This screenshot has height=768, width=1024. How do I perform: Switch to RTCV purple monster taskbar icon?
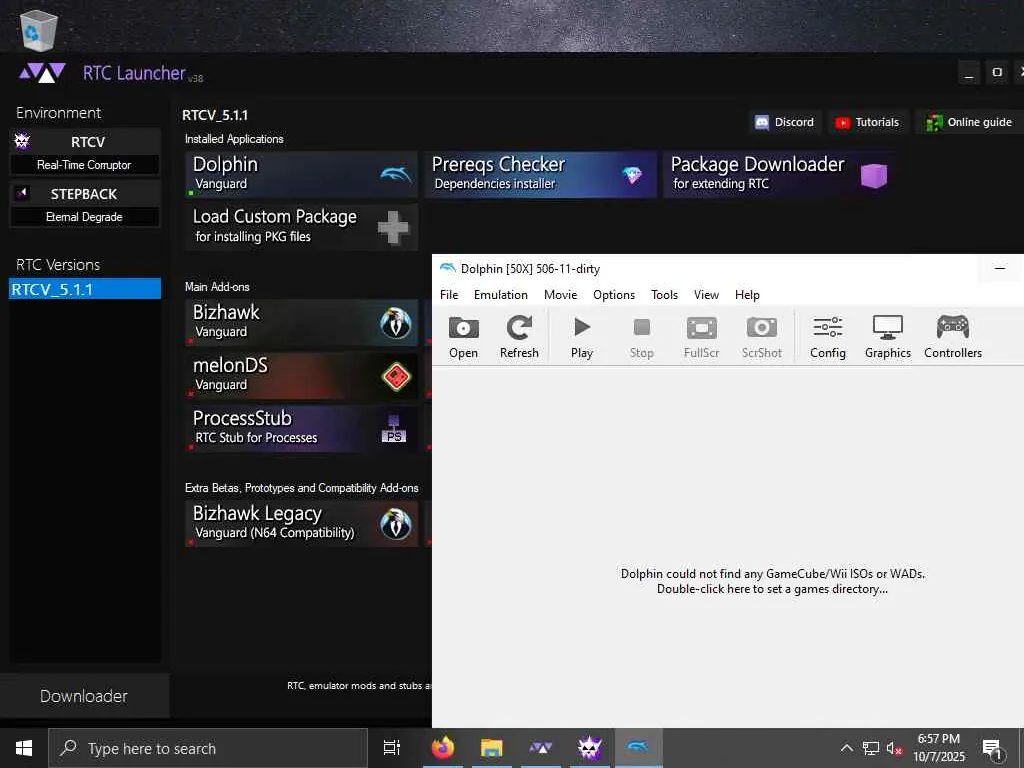(x=590, y=748)
